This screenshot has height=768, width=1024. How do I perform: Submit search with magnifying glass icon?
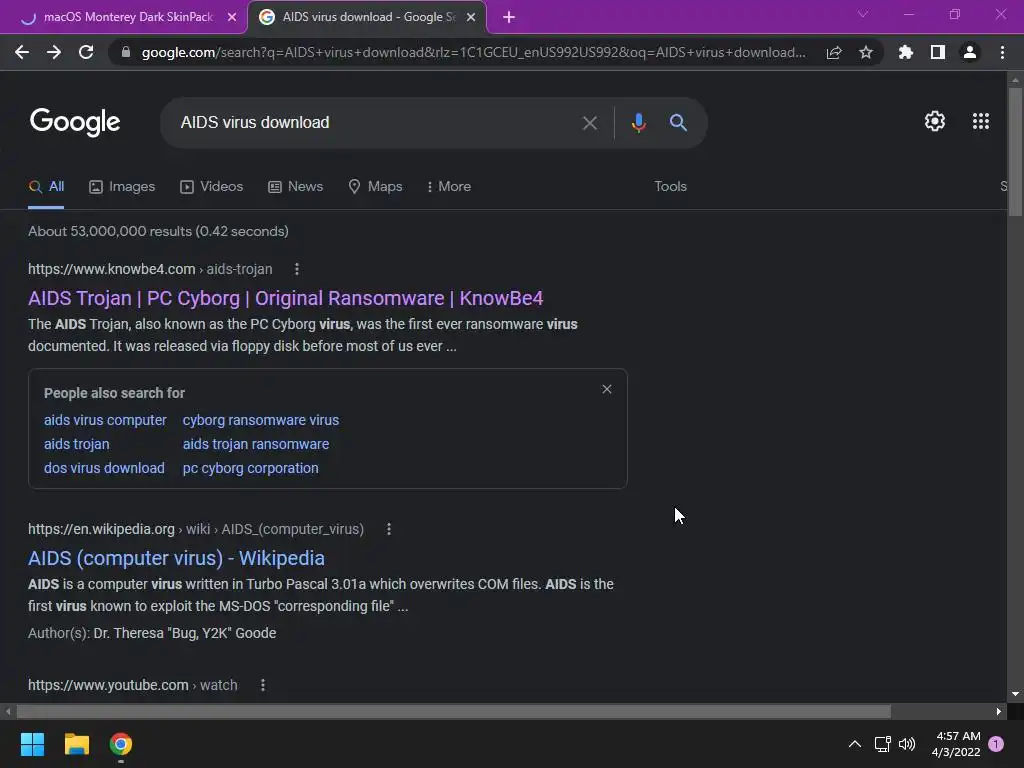[678, 123]
